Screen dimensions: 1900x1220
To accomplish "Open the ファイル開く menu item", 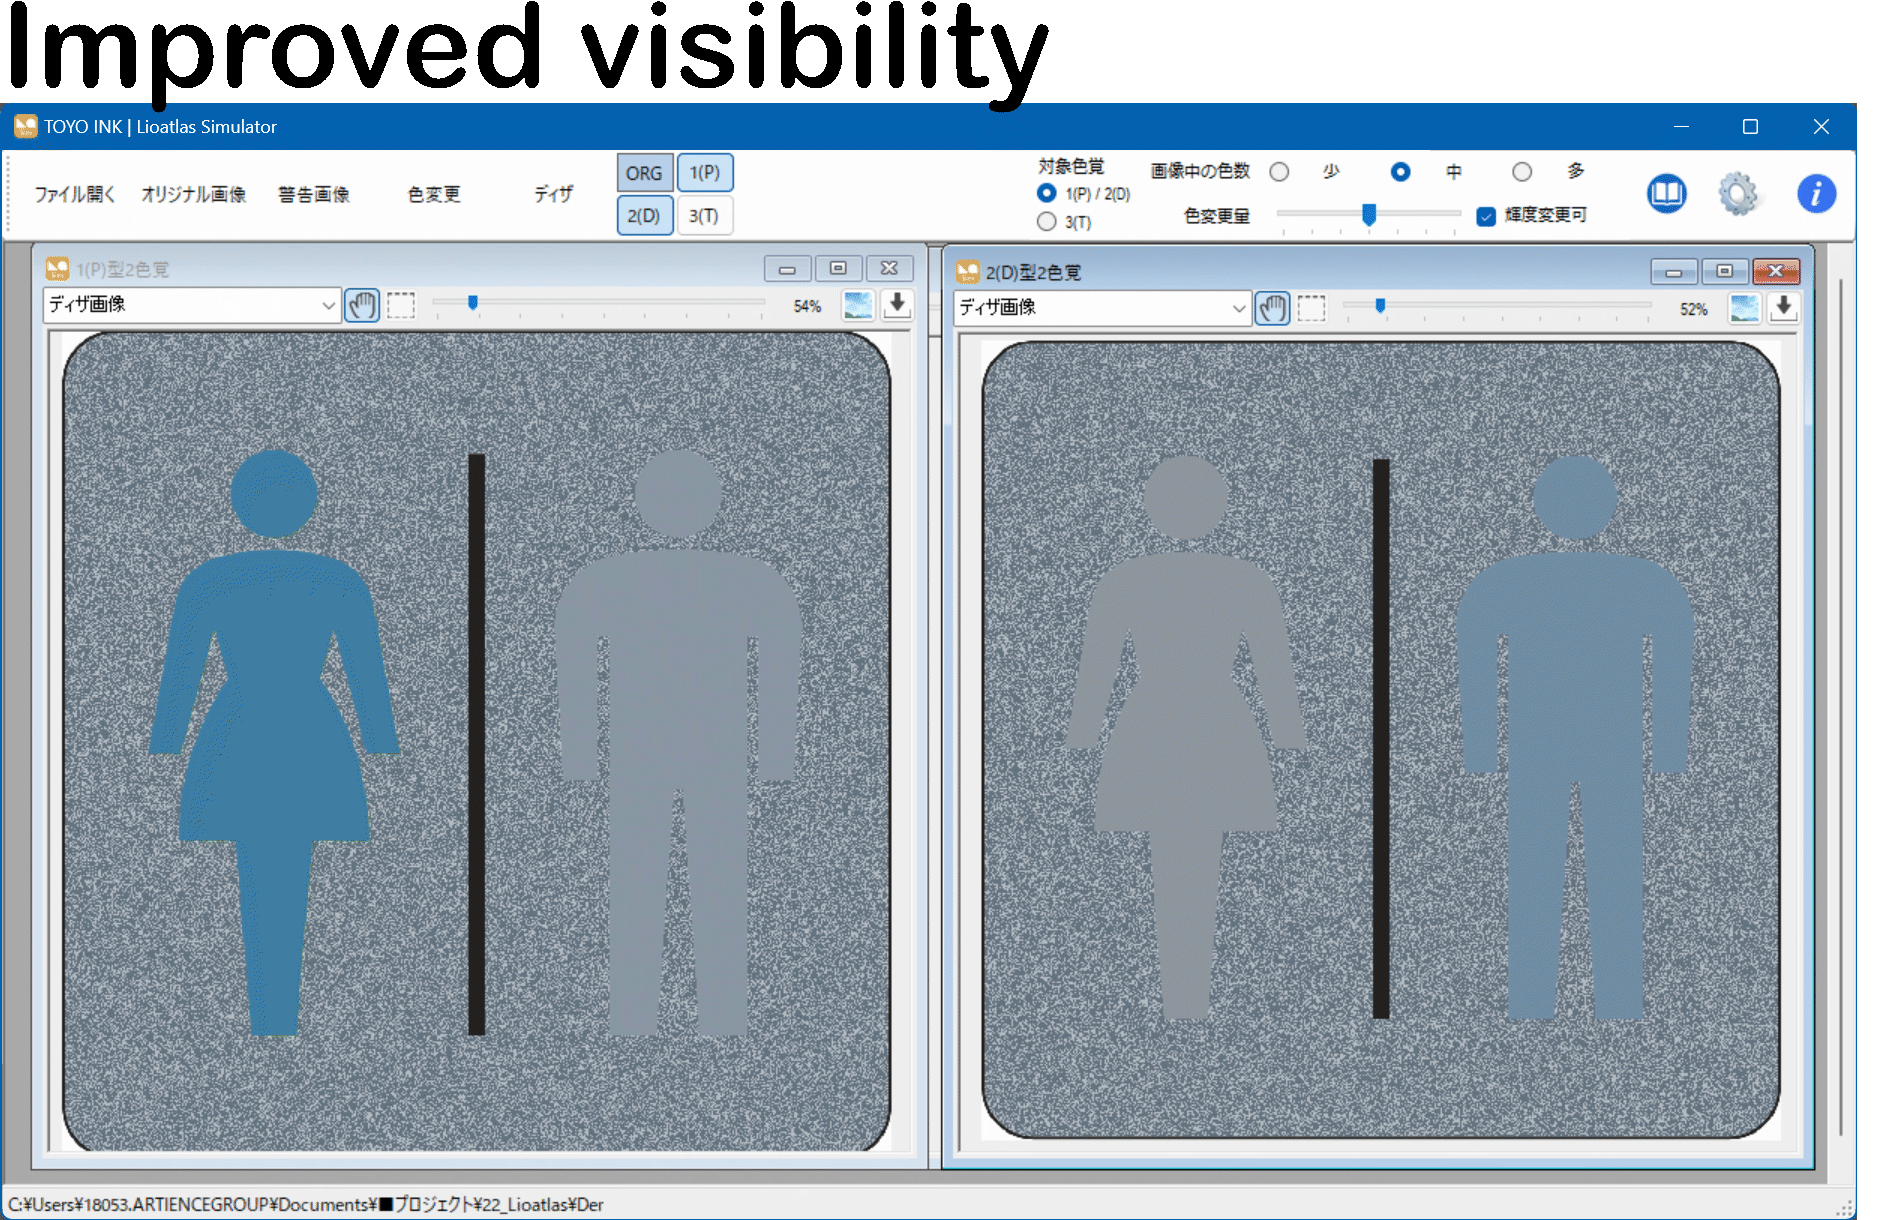I will click(75, 194).
